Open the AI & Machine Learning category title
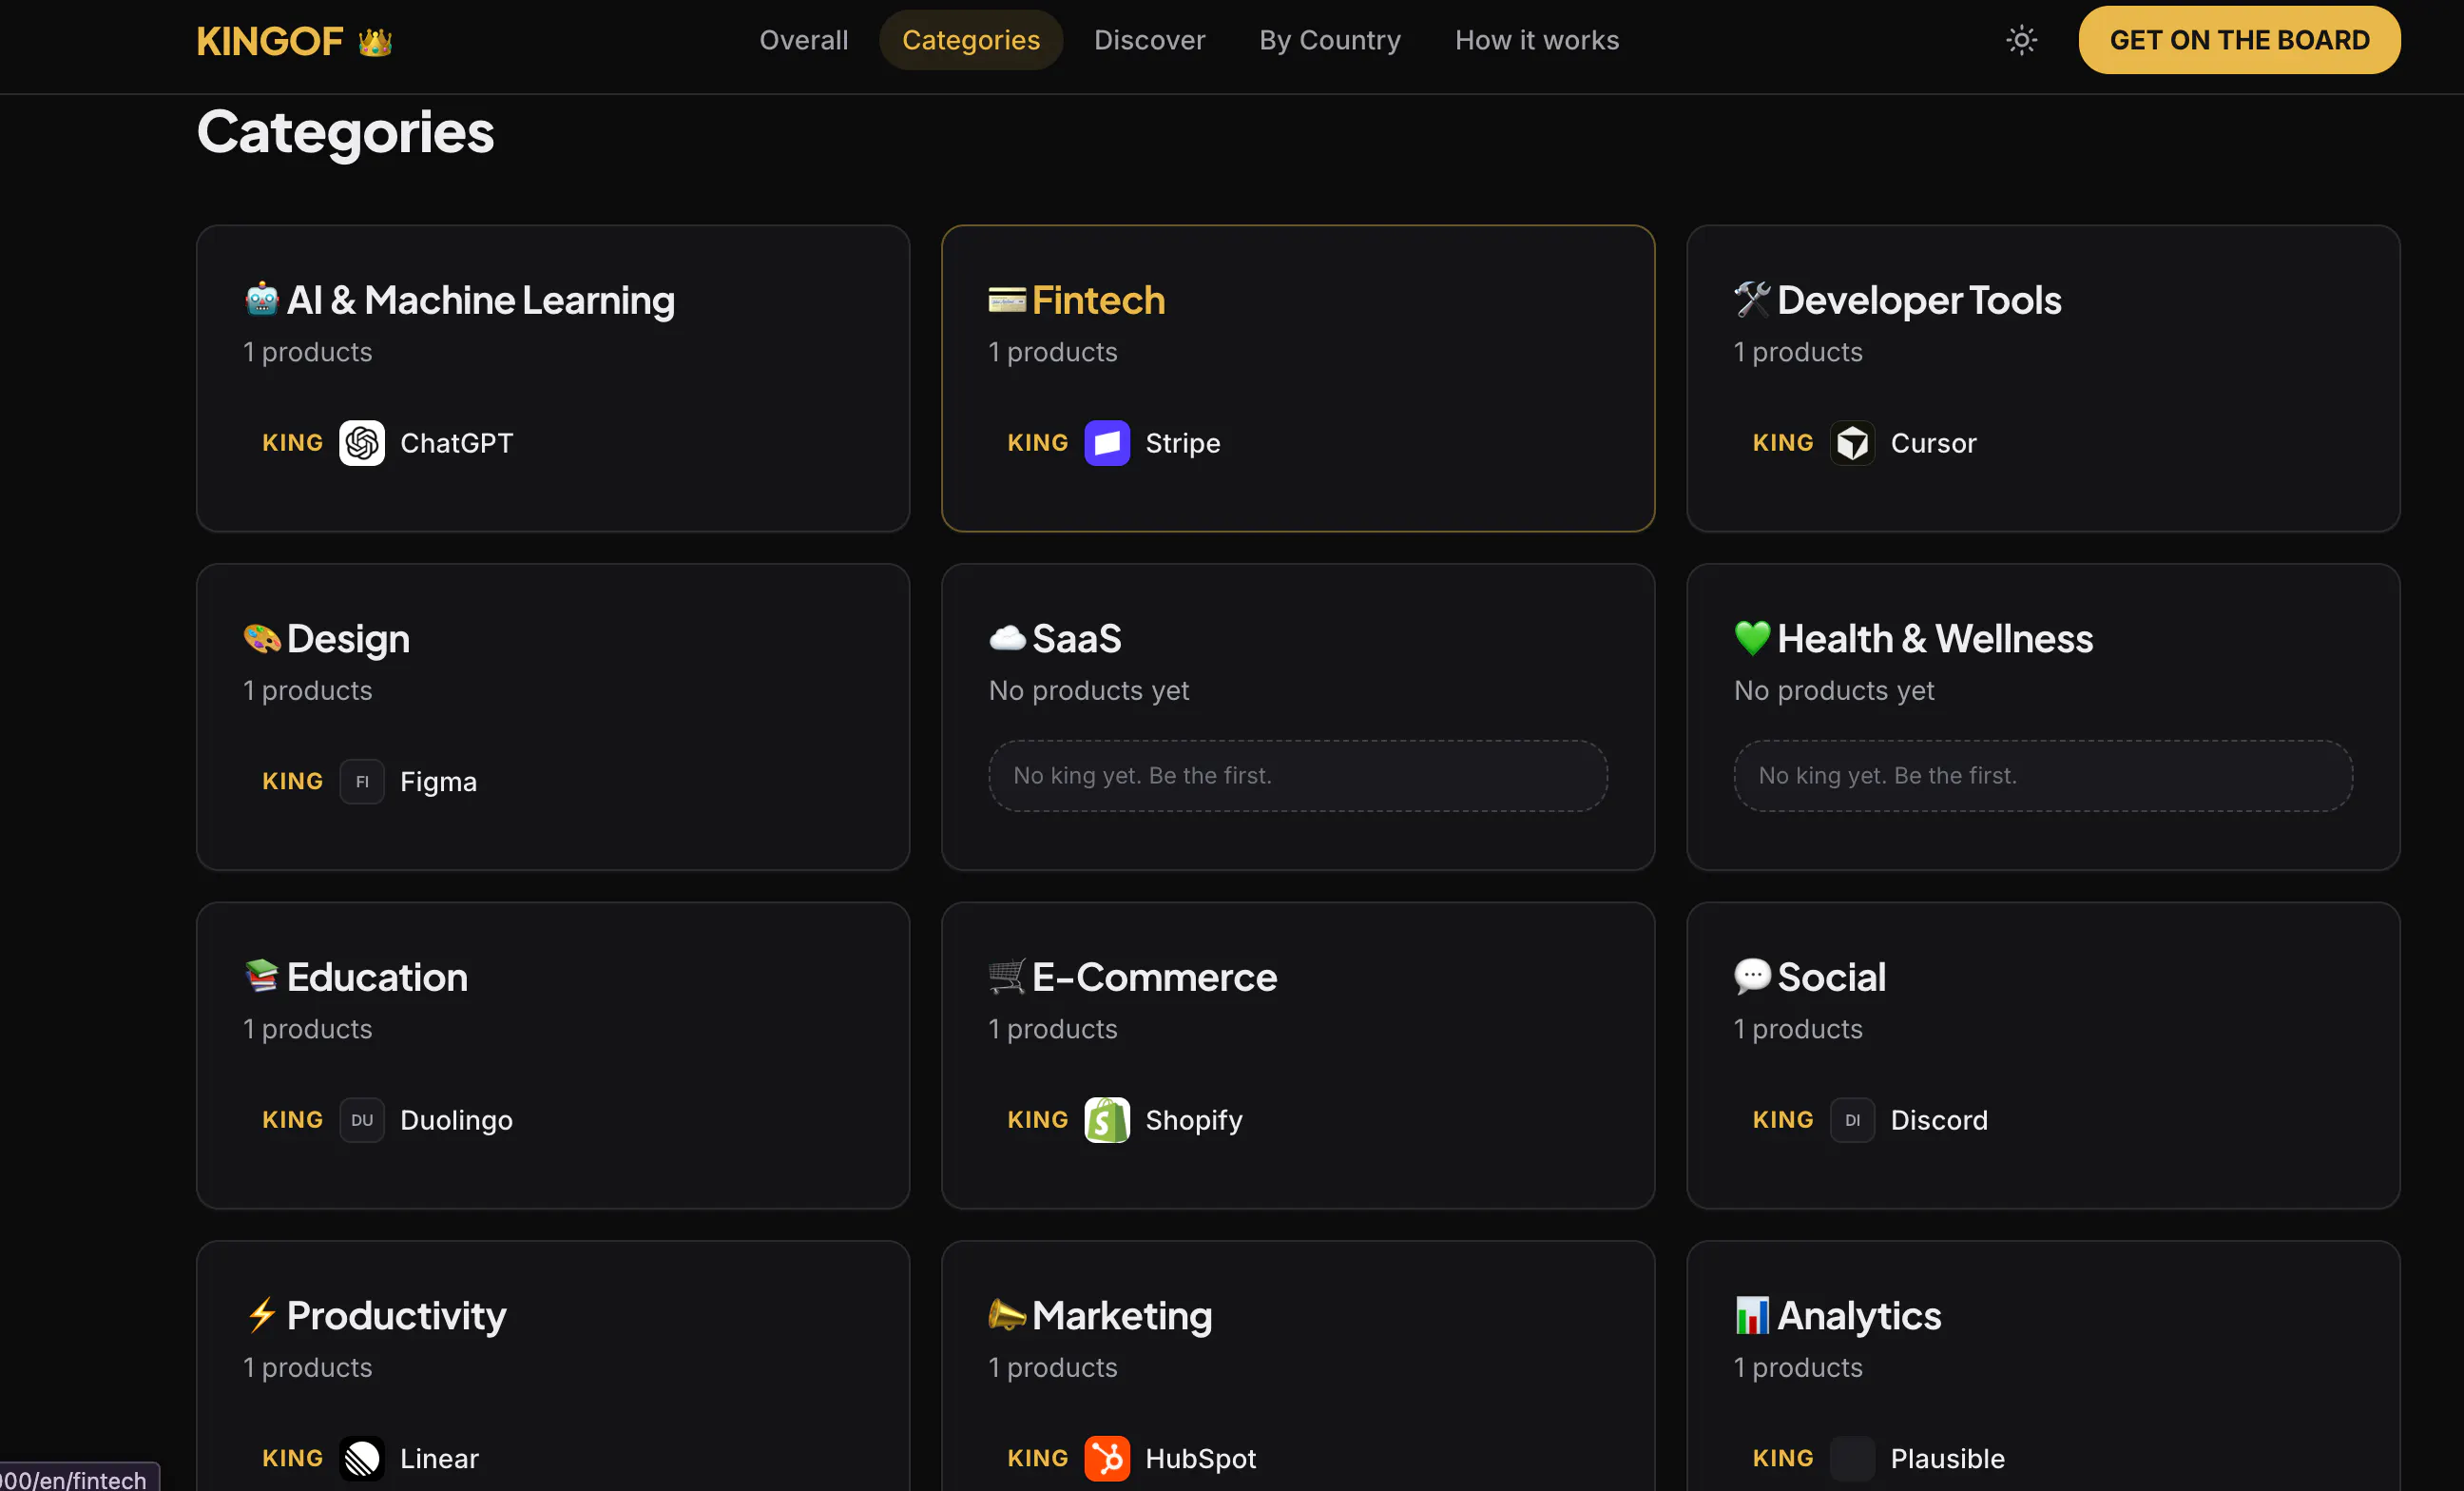The image size is (2464, 1491). coord(481,300)
